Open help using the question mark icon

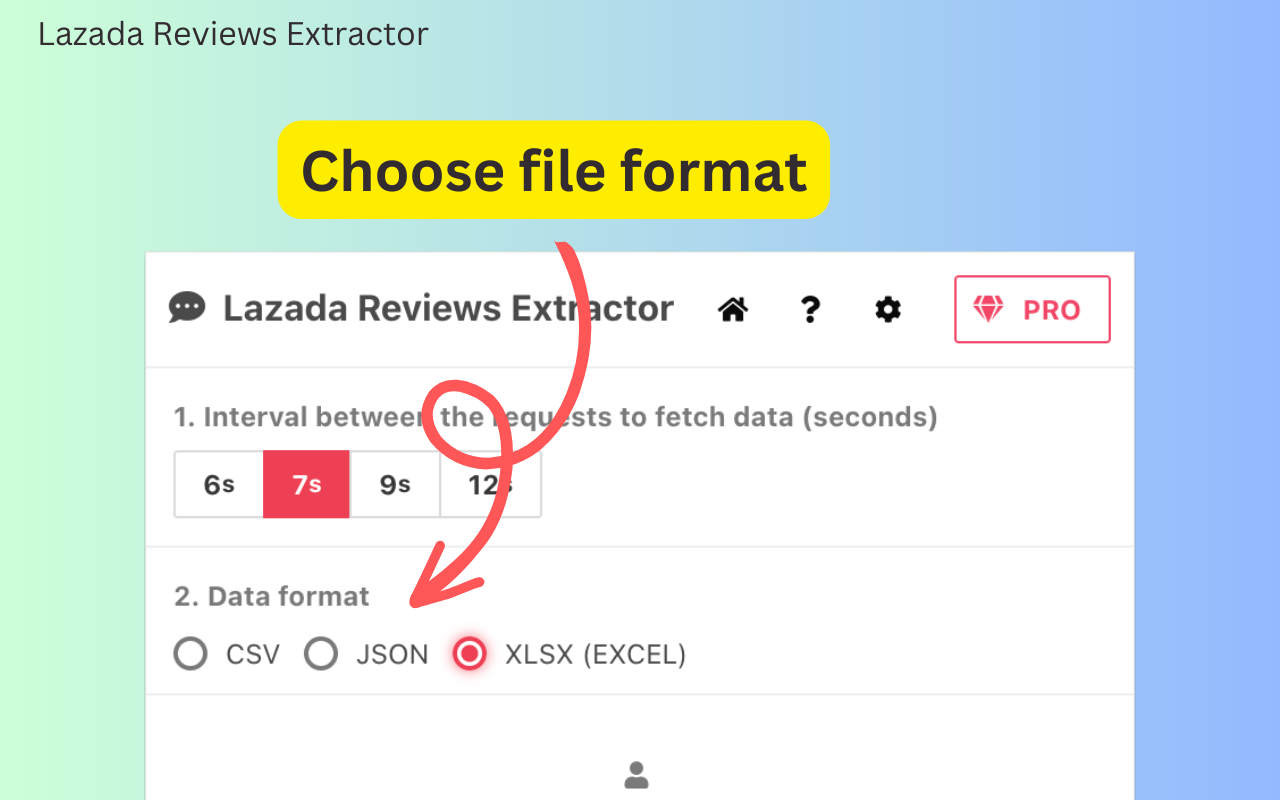(810, 310)
